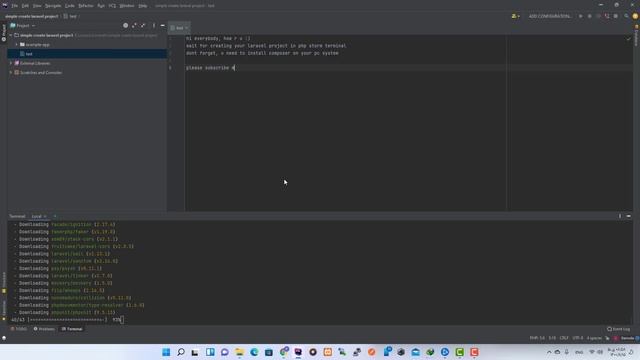Toggle tool window bars icon in status bar corner
640x360 pixels.
4,338
